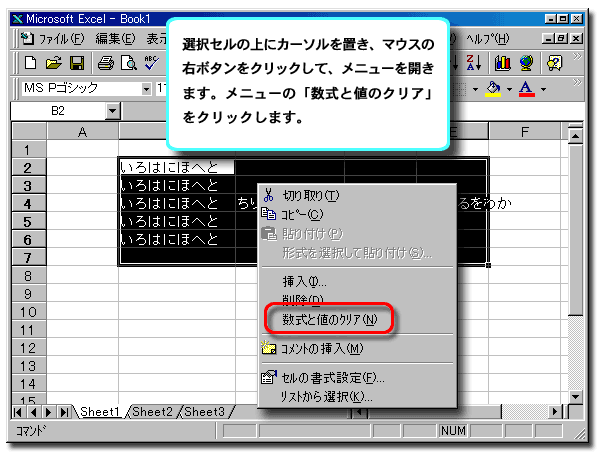
Task: Click the Office Assistant help icon
Action: pyautogui.click(x=555, y=63)
